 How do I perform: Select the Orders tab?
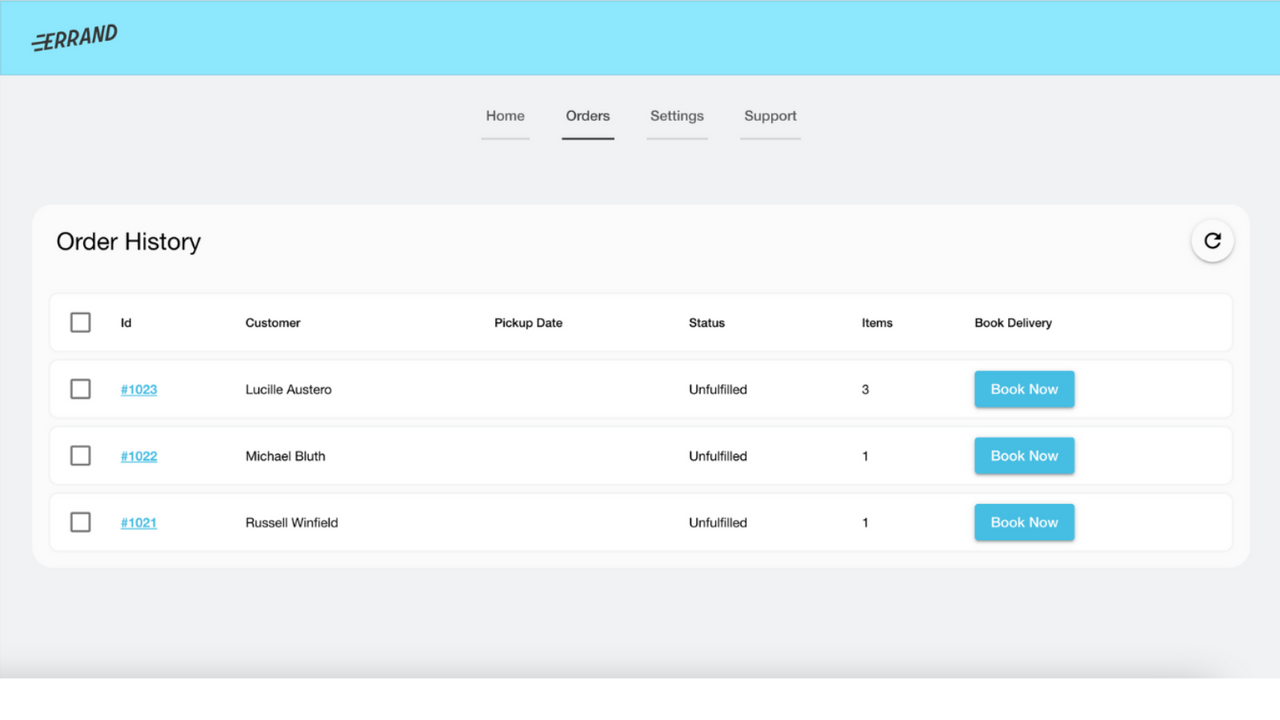tap(588, 116)
